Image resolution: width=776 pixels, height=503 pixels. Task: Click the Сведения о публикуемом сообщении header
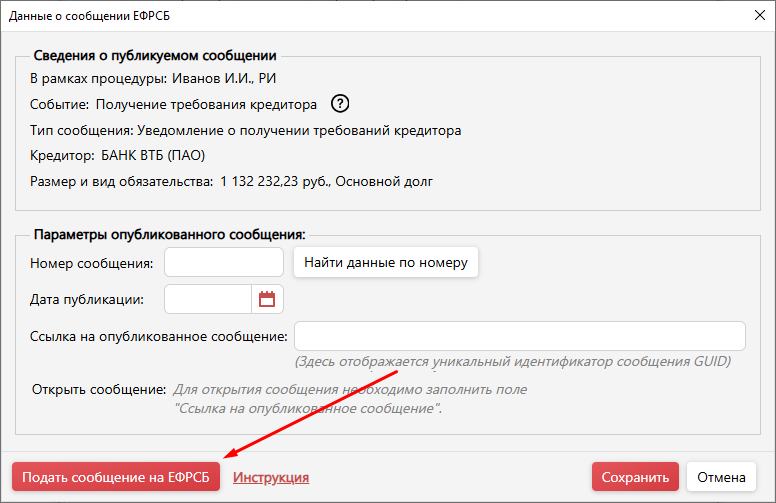click(x=155, y=56)
